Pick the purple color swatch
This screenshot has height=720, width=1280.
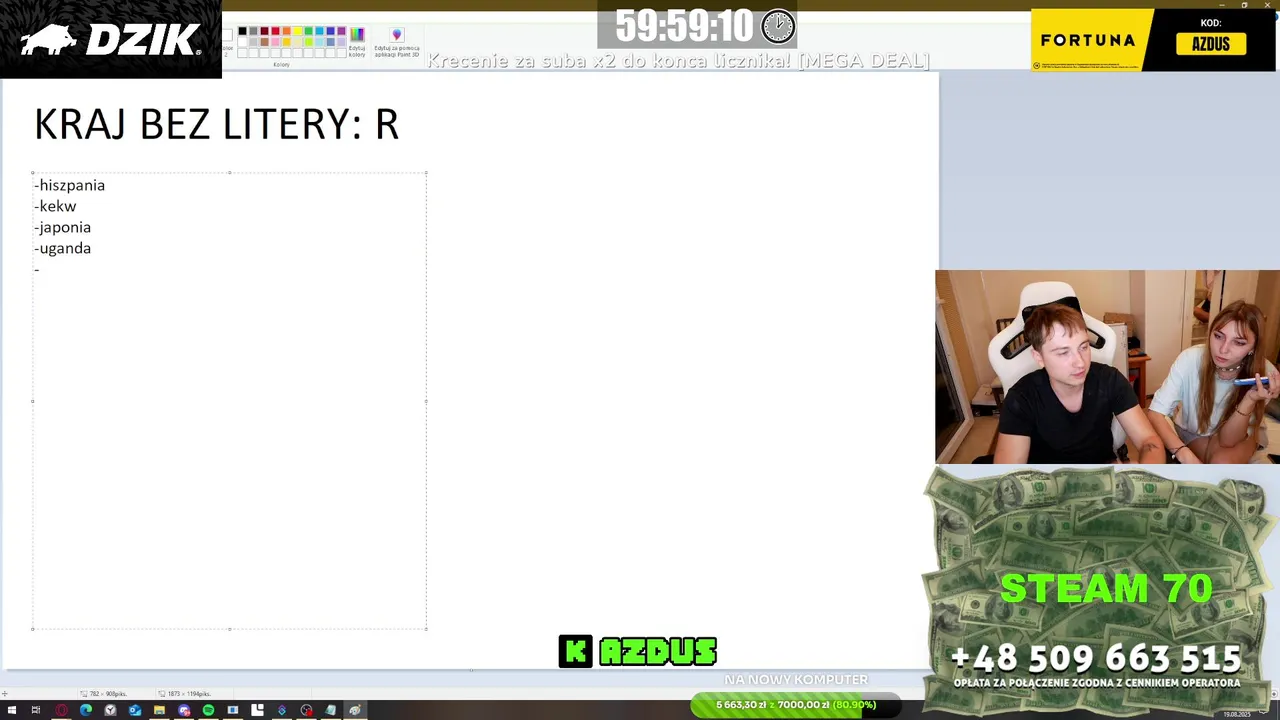coord(342,31)
